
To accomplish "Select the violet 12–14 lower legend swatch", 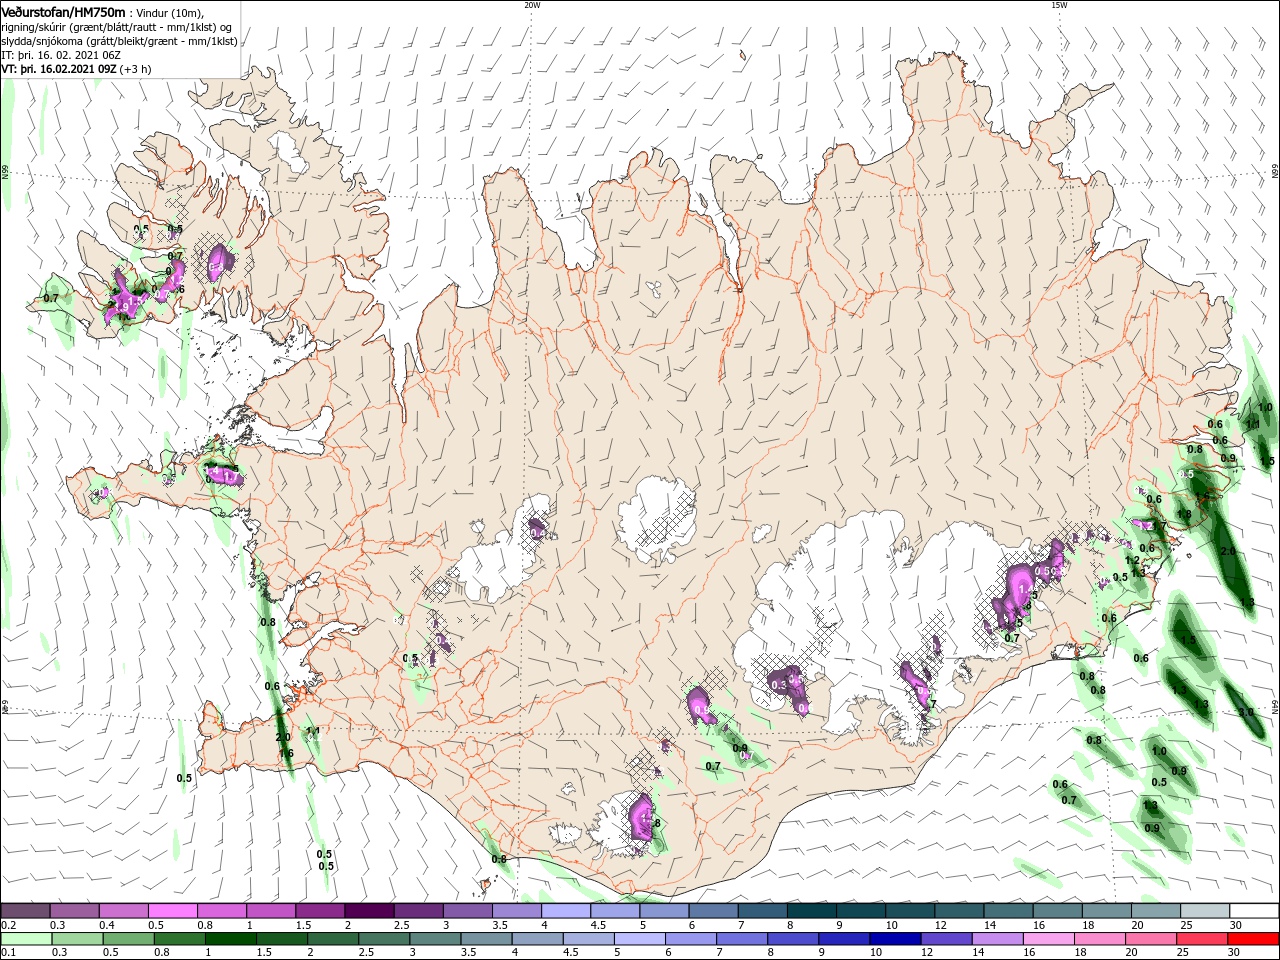I will click(x=945, y=939).
